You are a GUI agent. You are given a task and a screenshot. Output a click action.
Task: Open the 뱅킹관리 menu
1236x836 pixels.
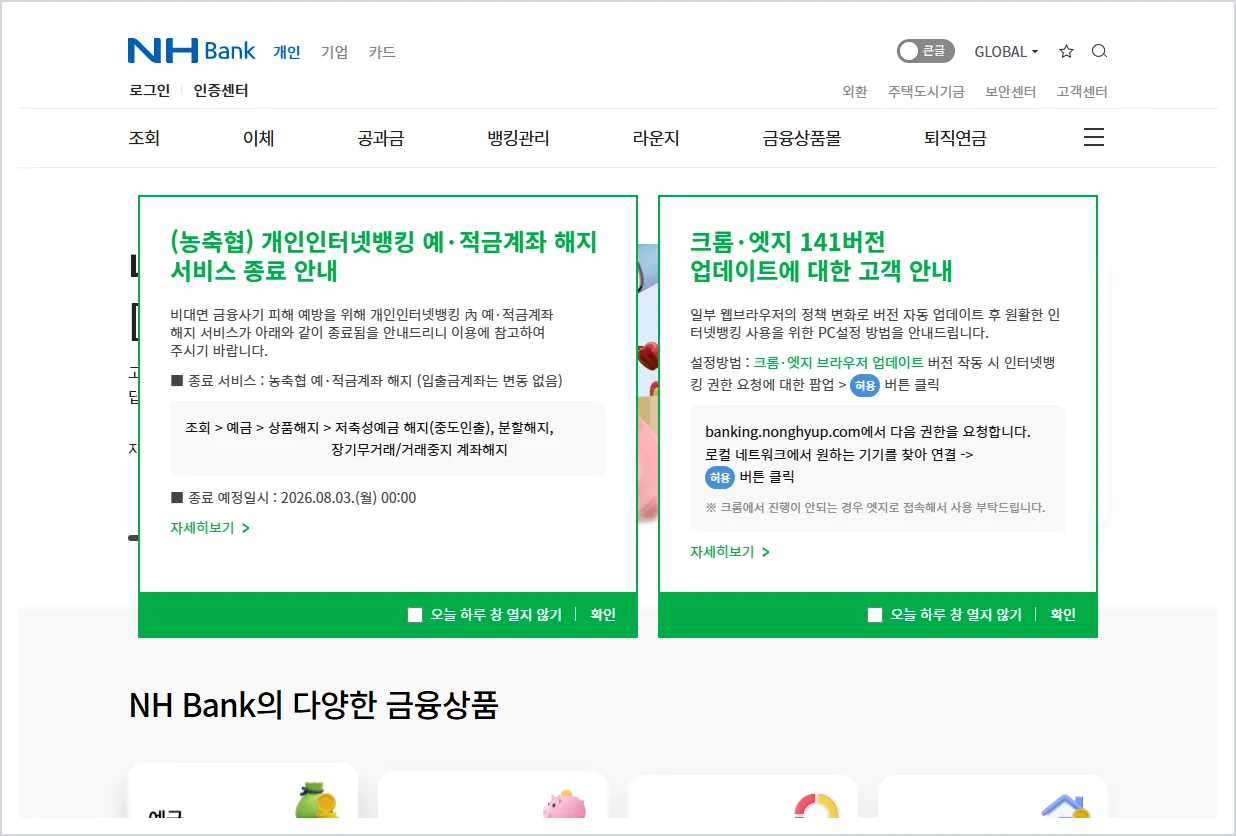[x=518, y=139]
